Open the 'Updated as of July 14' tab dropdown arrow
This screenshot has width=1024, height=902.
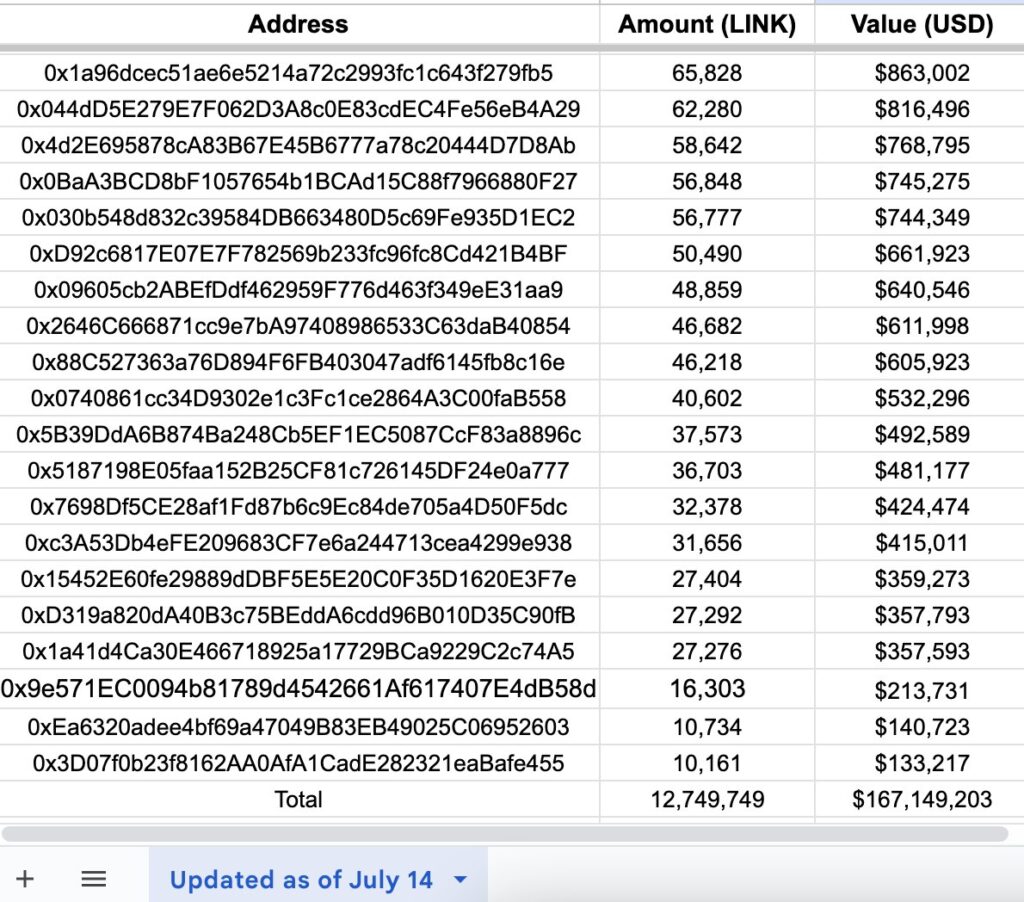pyautogui.click(x=461, y=880)
